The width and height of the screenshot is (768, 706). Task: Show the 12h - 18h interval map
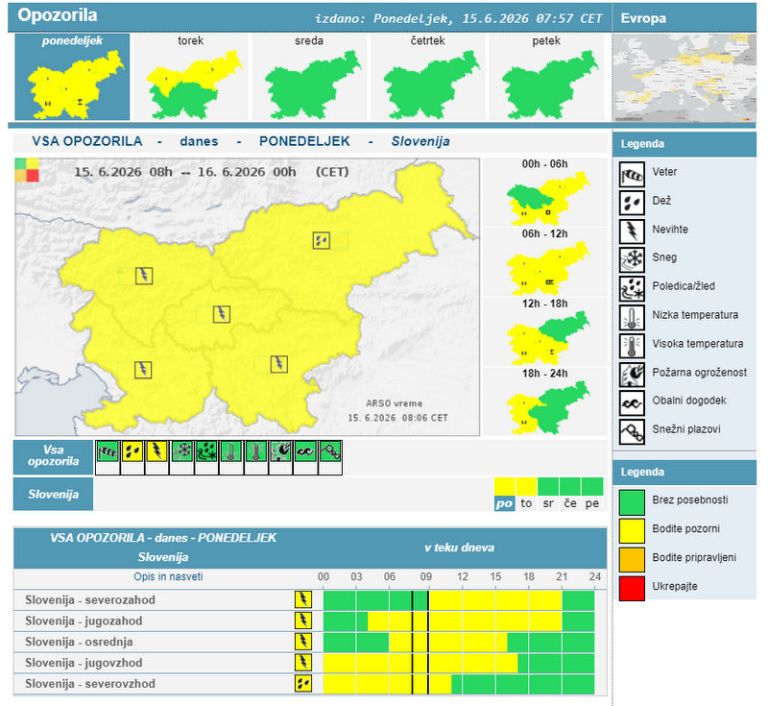pyautogui.click(x=545, y=332)
